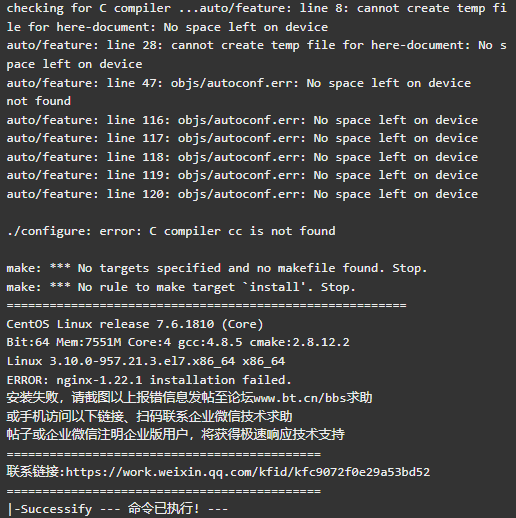Click the 'CentOS Linux release 7.6.1810' line
The width and height of the screenshot is (516, 518).
pyautogui.click(x=135, y=324)
